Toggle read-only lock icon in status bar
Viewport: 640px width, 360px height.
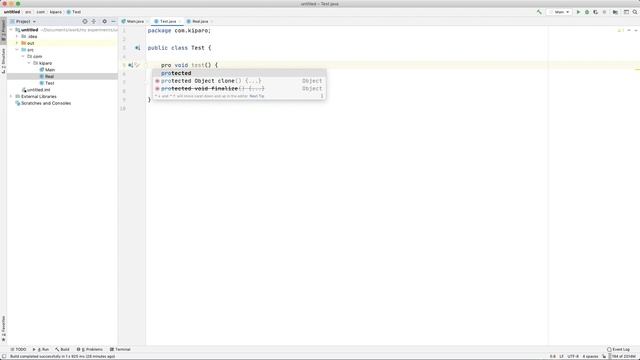(604, 356)
